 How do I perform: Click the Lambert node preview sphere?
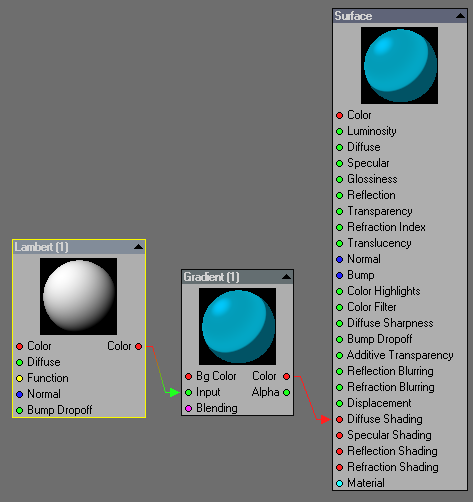[78, 296]
